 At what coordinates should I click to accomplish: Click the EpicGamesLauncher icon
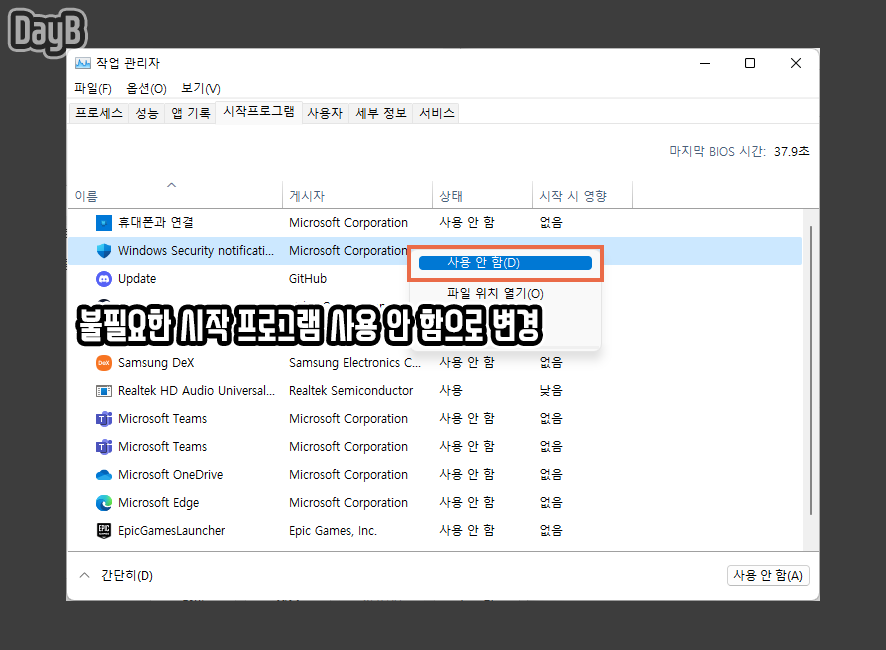point(104,531)
